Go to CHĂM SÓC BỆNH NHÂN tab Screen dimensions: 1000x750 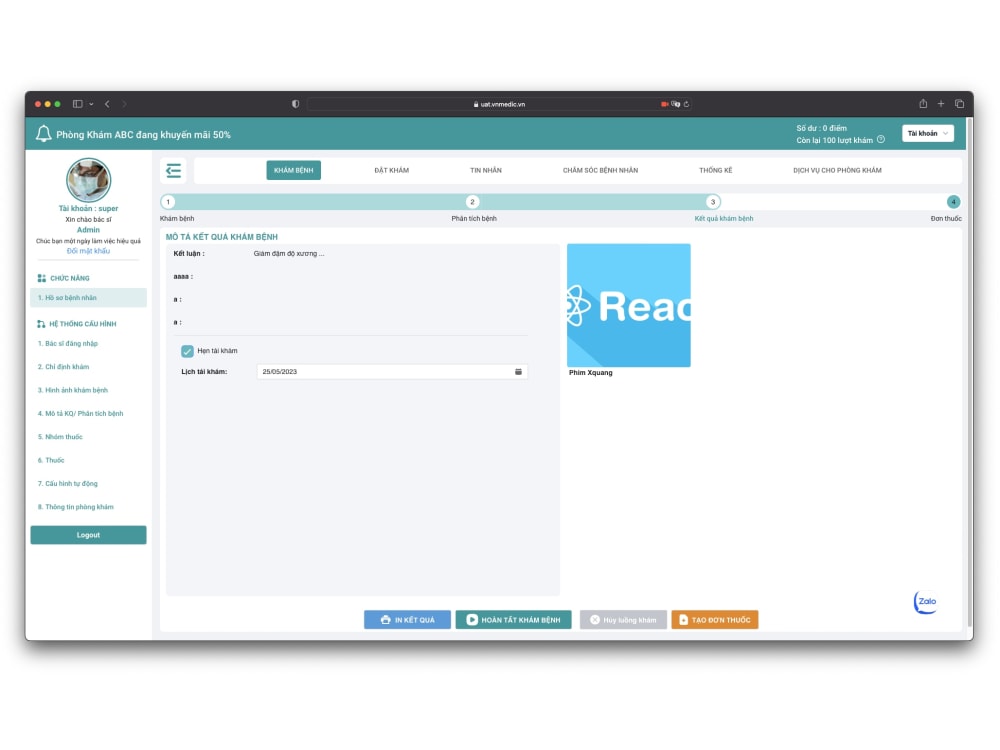click(600, 170)
